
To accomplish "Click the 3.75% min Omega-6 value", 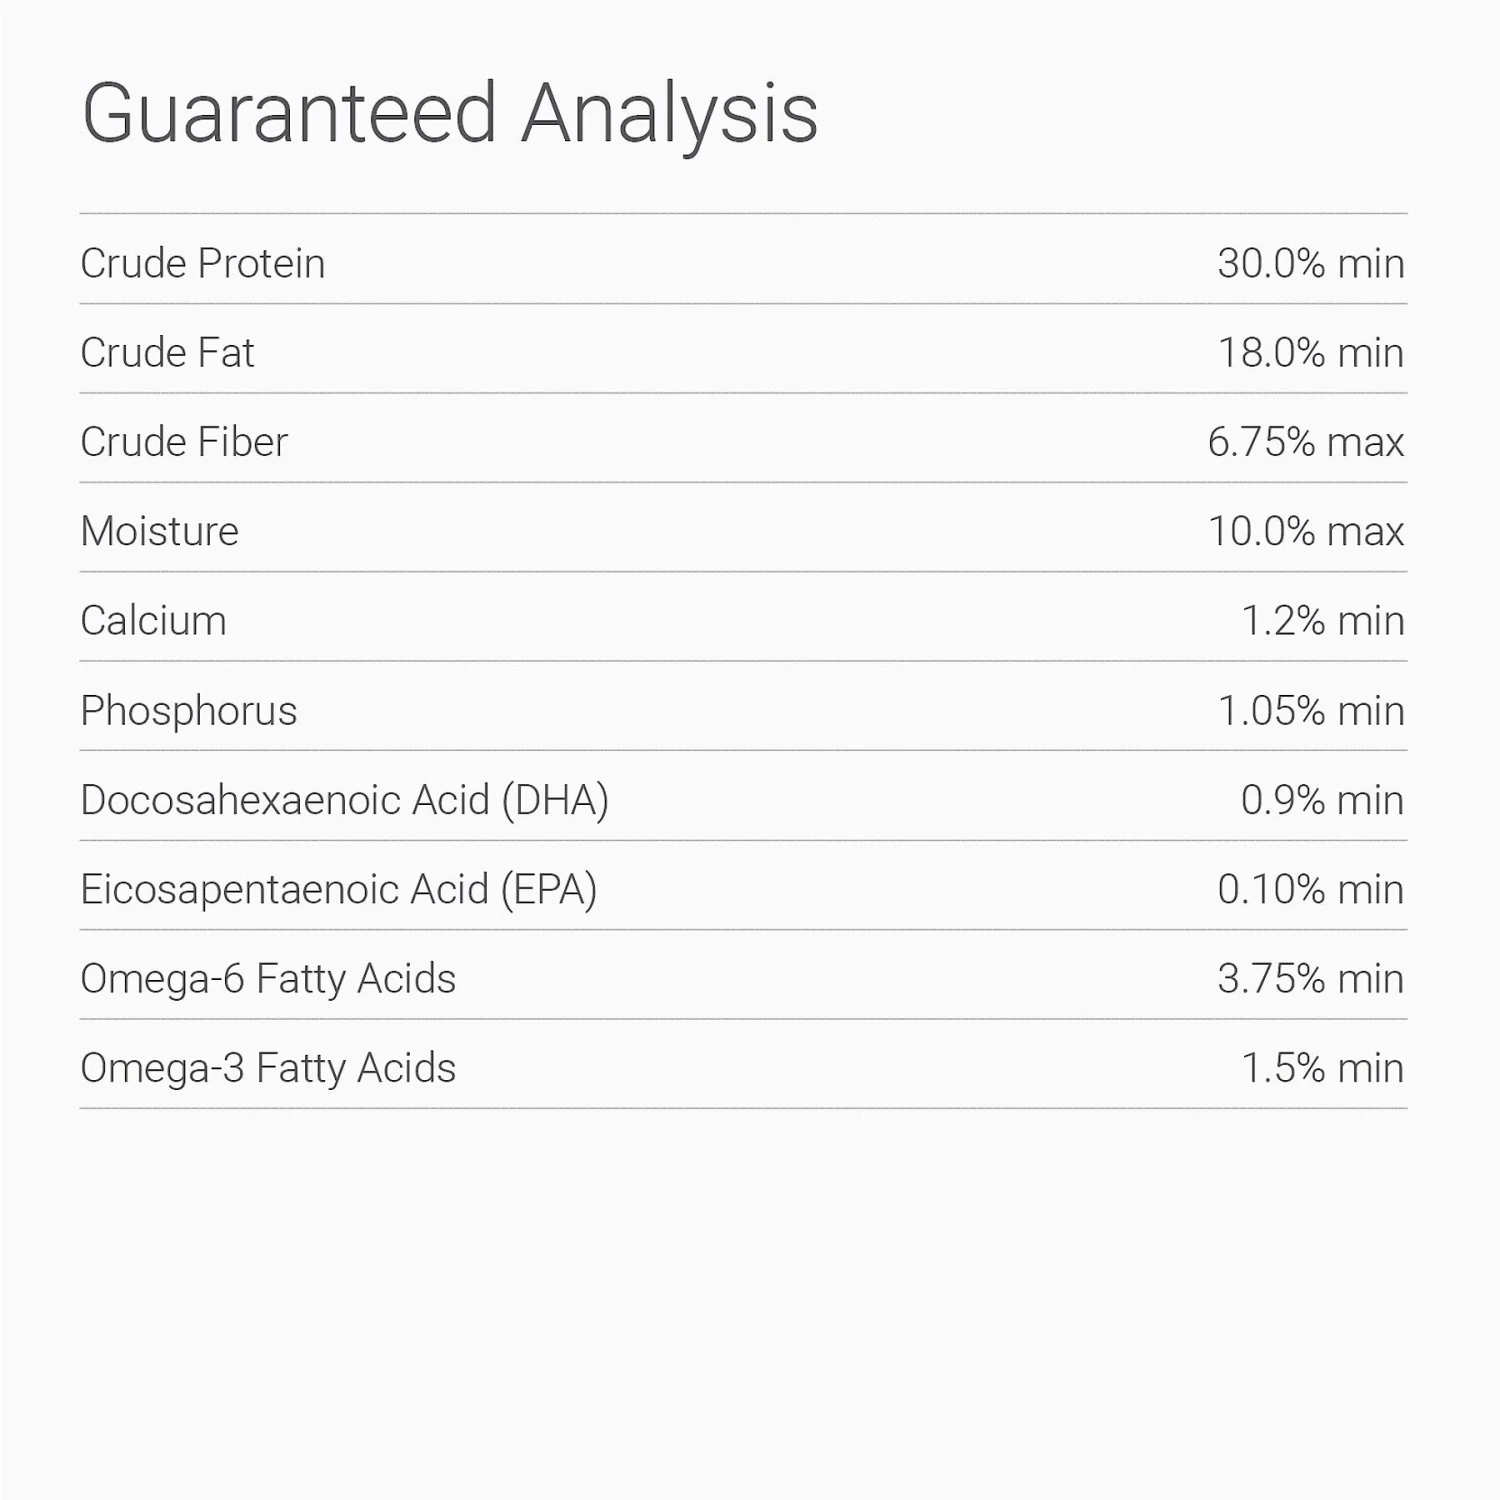I will click(1310, 979).
